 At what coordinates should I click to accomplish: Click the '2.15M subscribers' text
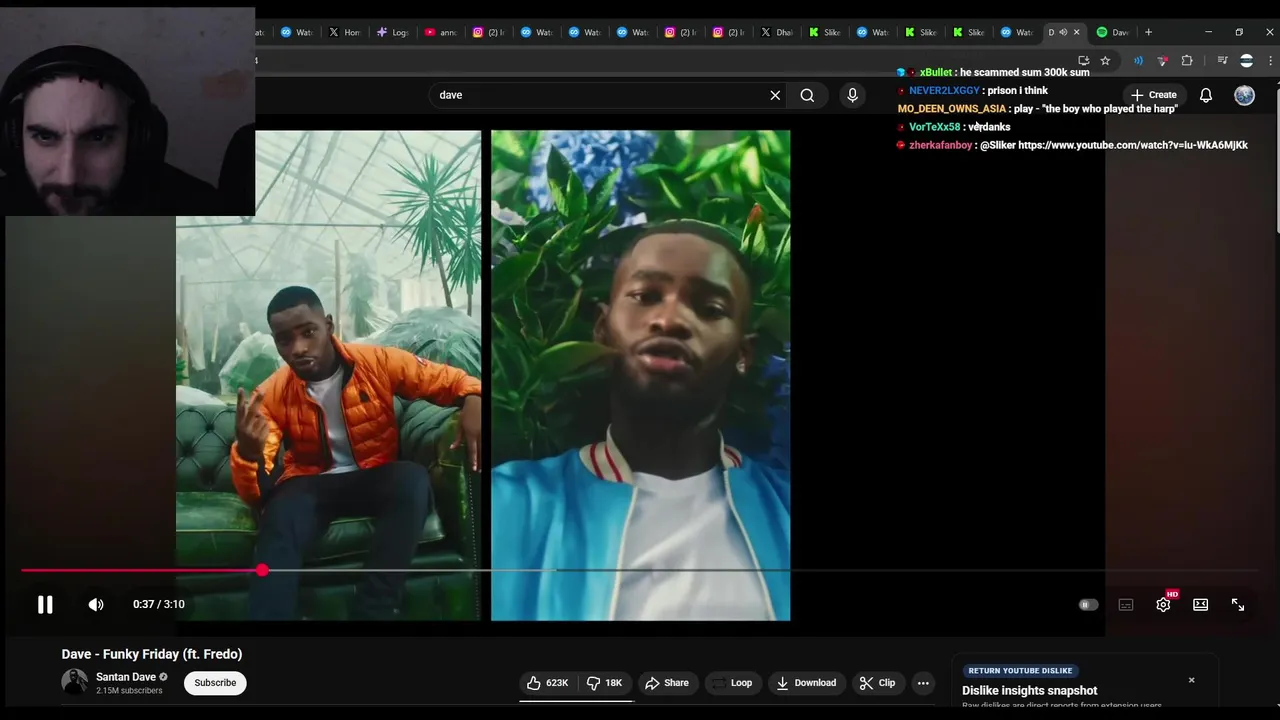click(129, 691)
